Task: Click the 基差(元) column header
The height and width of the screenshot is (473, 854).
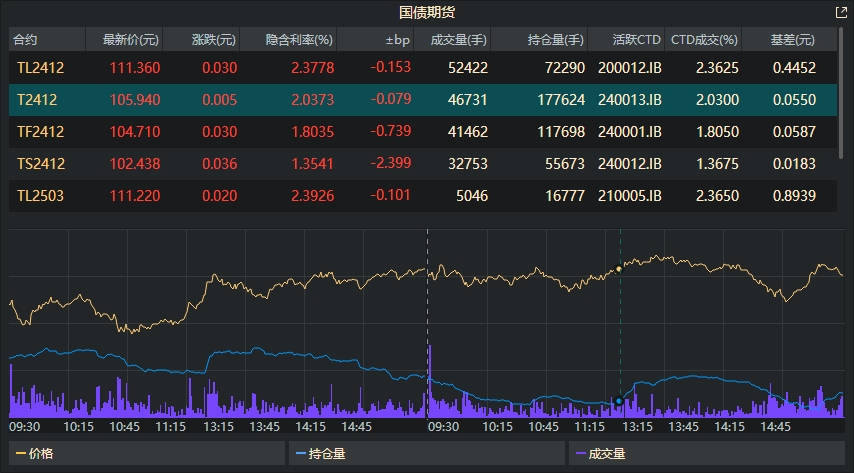Action: [x=792, y=40]
